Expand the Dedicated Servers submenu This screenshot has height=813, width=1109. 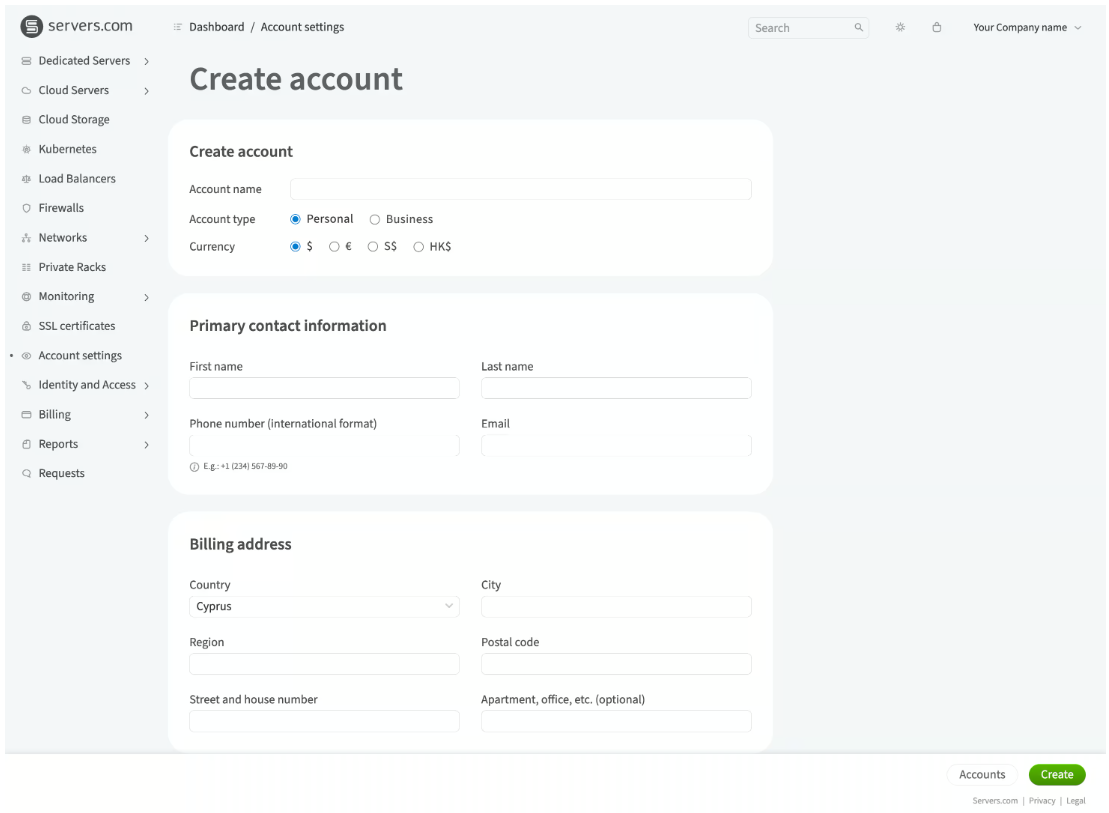(146, 61)
